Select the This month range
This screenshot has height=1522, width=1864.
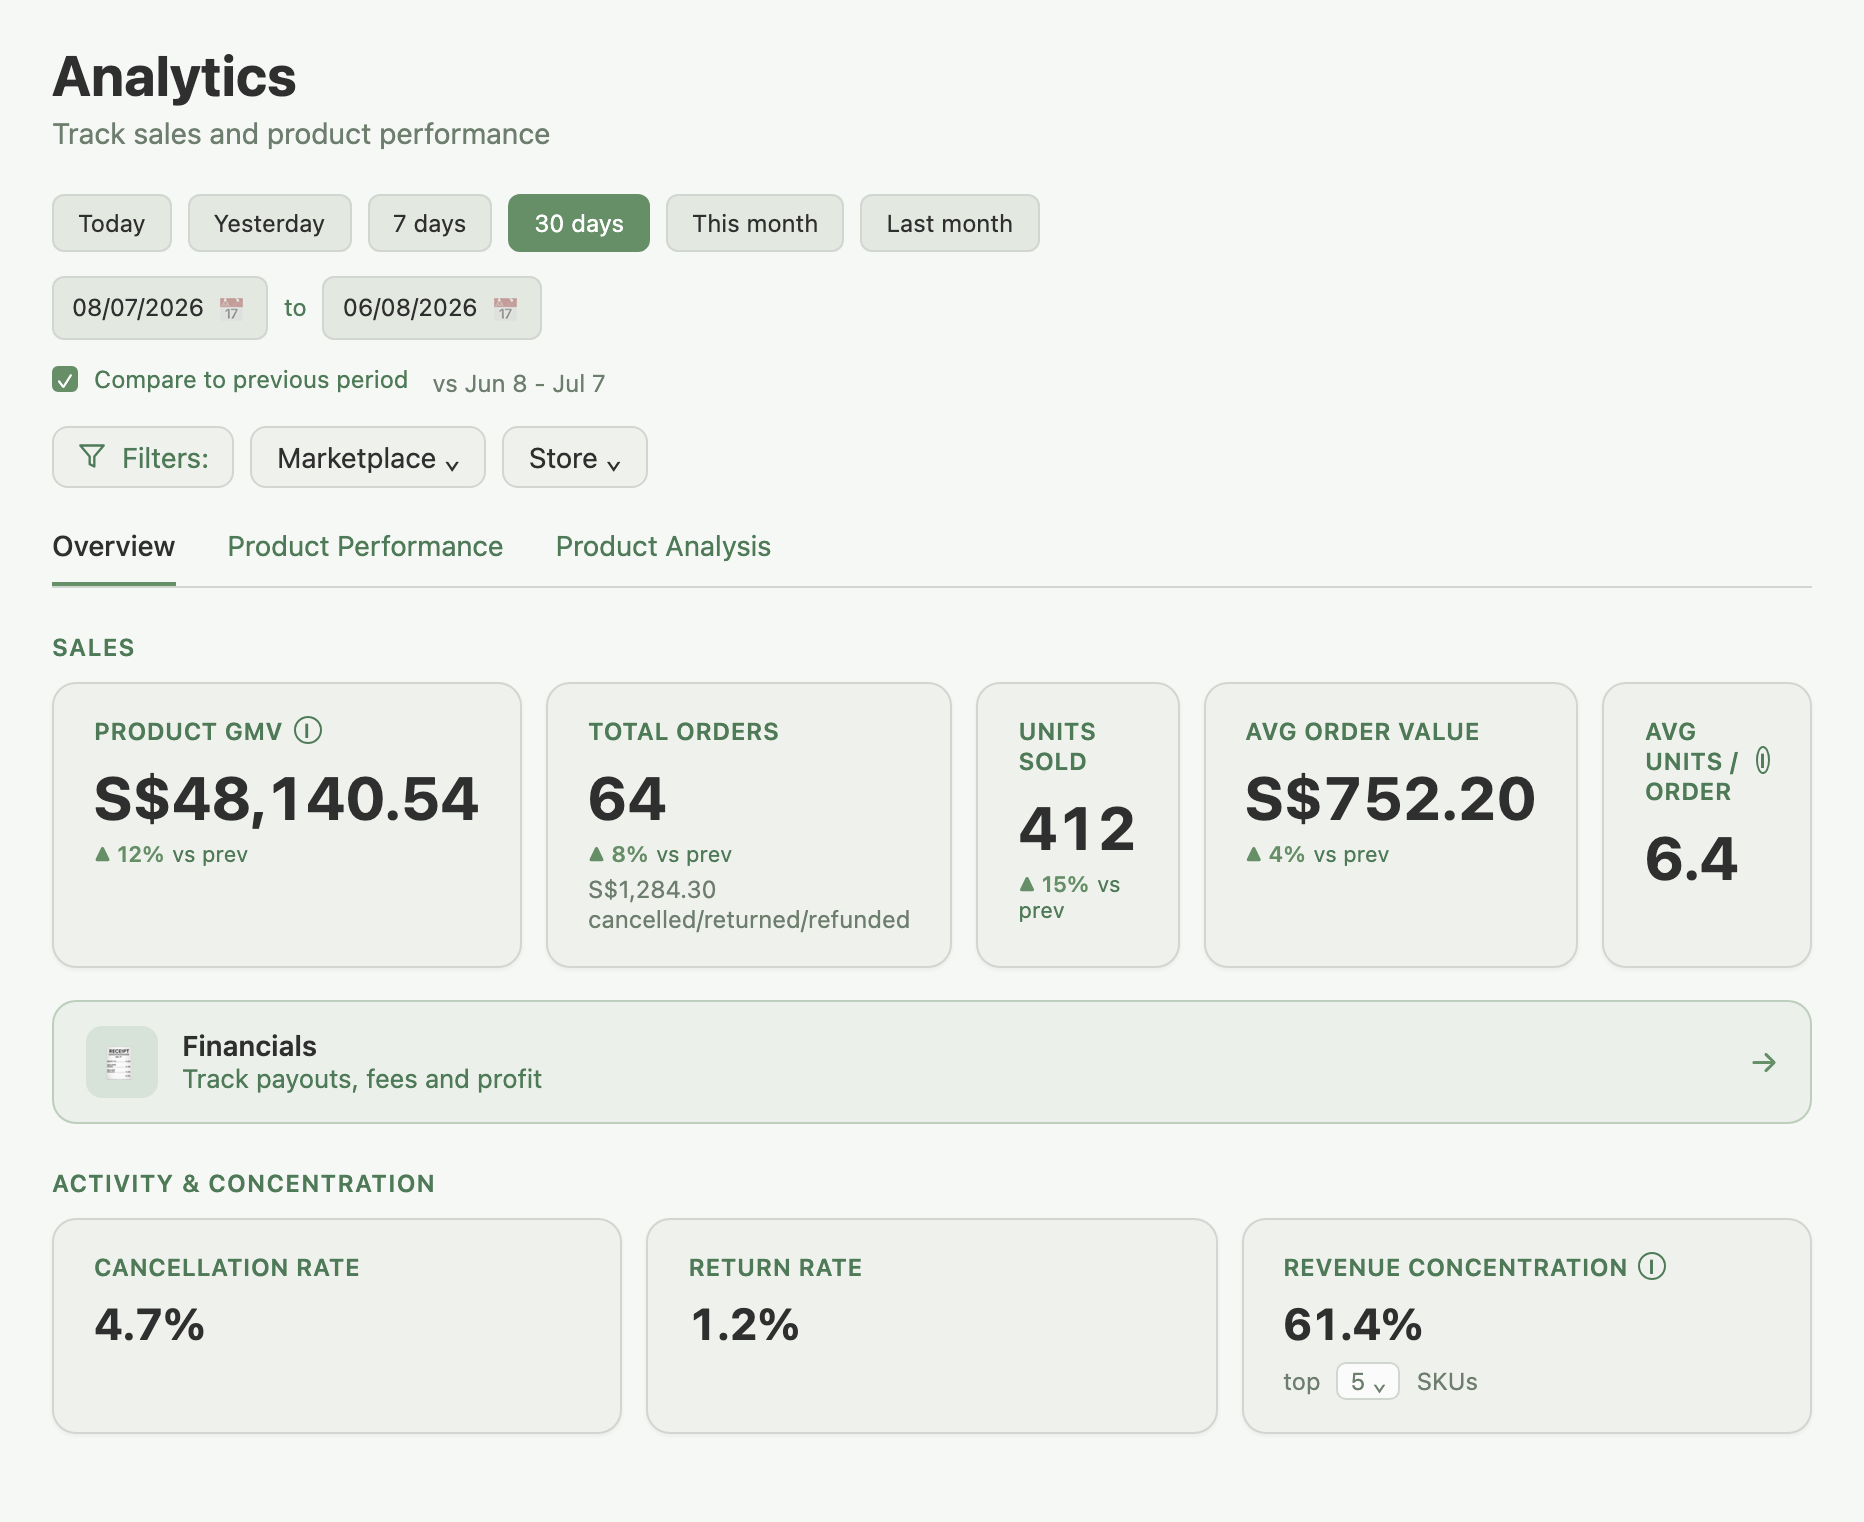[755, 223]
